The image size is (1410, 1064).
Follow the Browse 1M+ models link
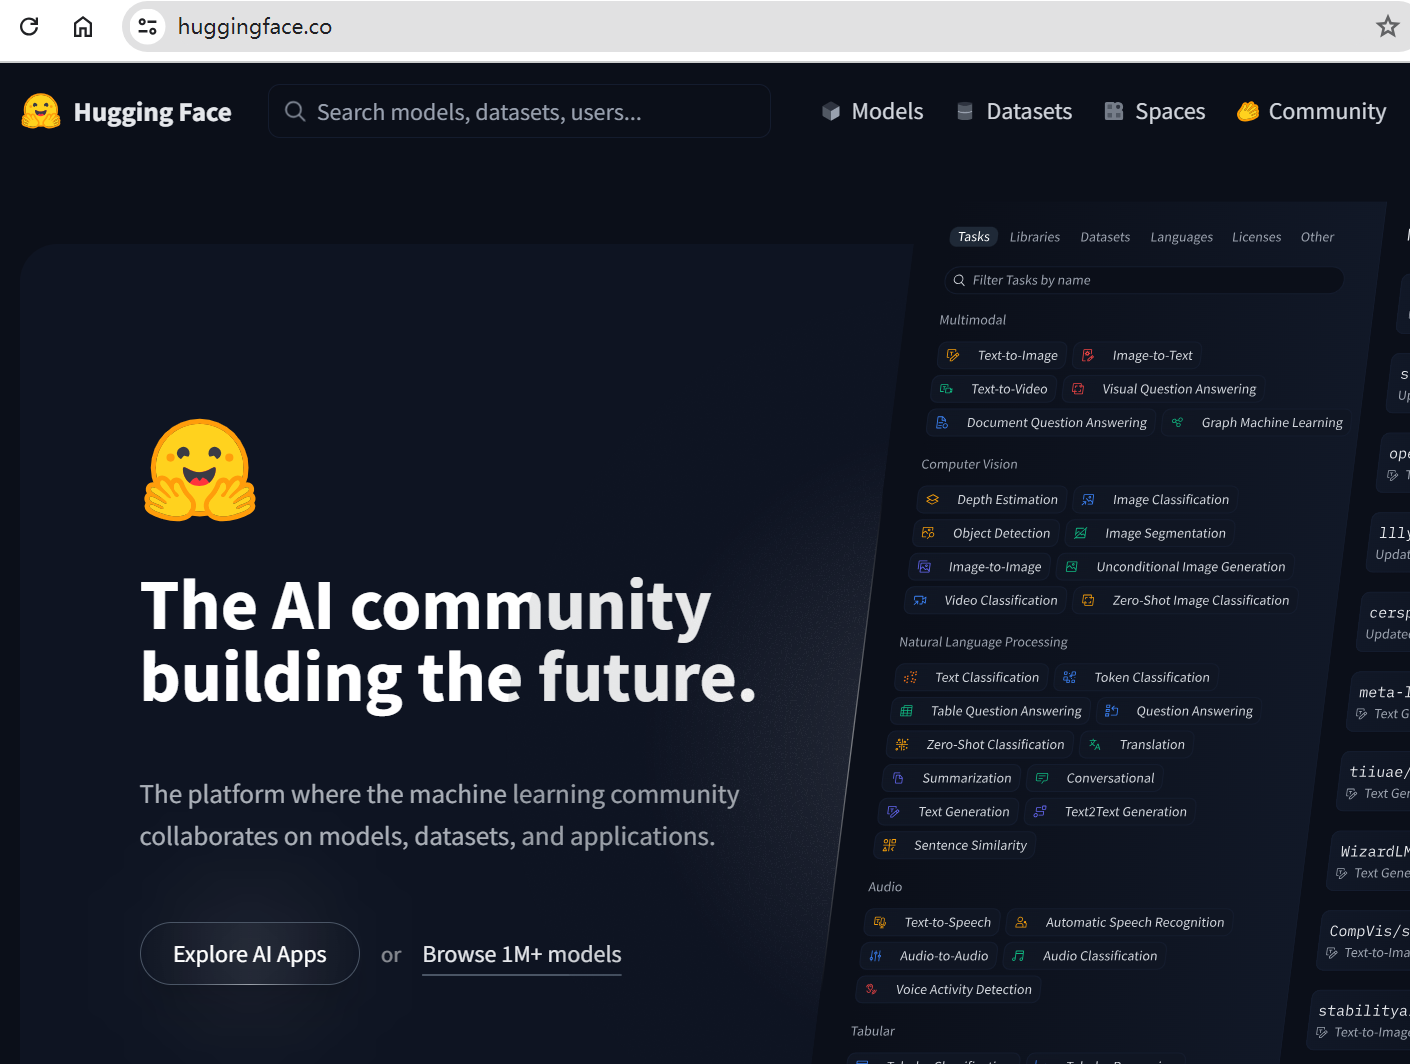click(x=522, y=955)
